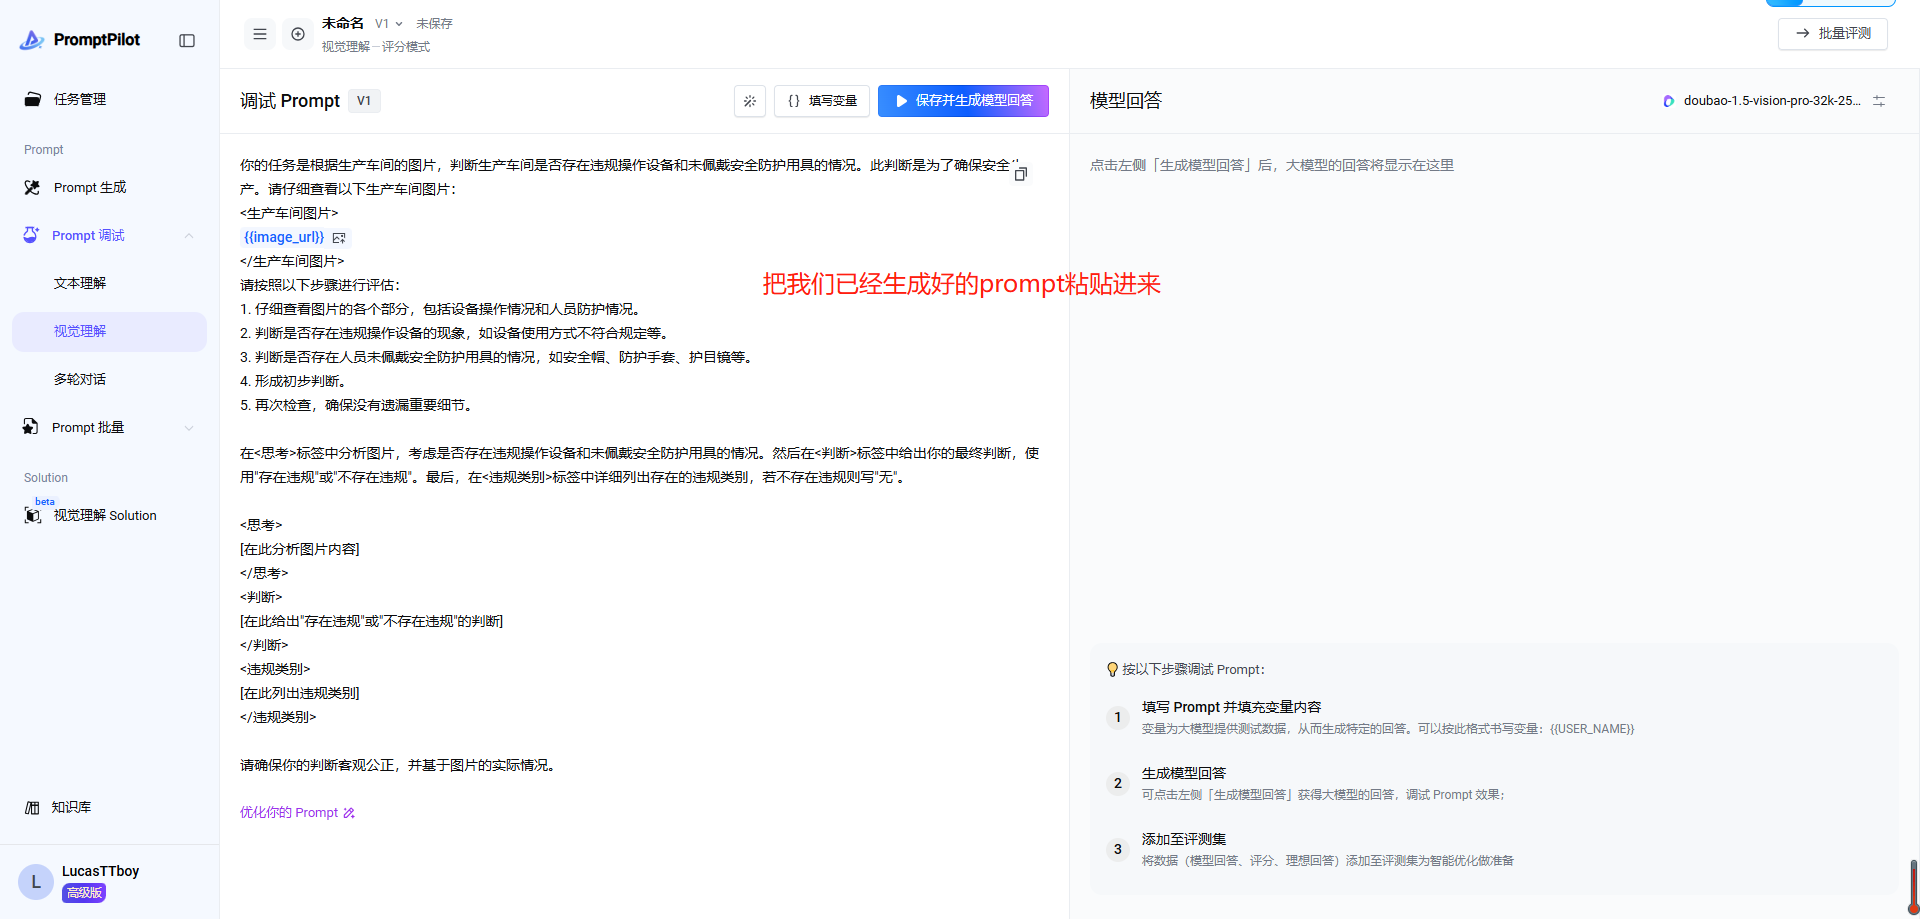
Task: Click 保存并生成模型回答 button
Action: pos(963,101)
